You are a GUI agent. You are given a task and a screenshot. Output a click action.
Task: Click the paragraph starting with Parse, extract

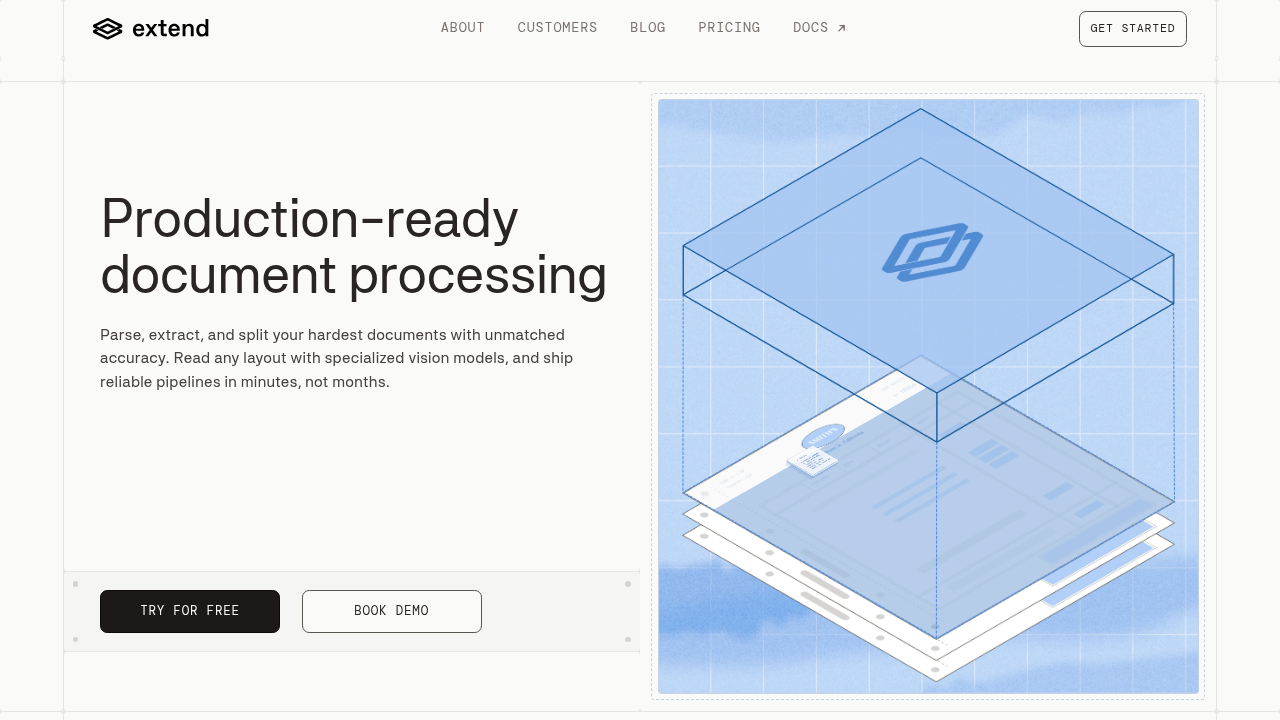coord(336,358)
